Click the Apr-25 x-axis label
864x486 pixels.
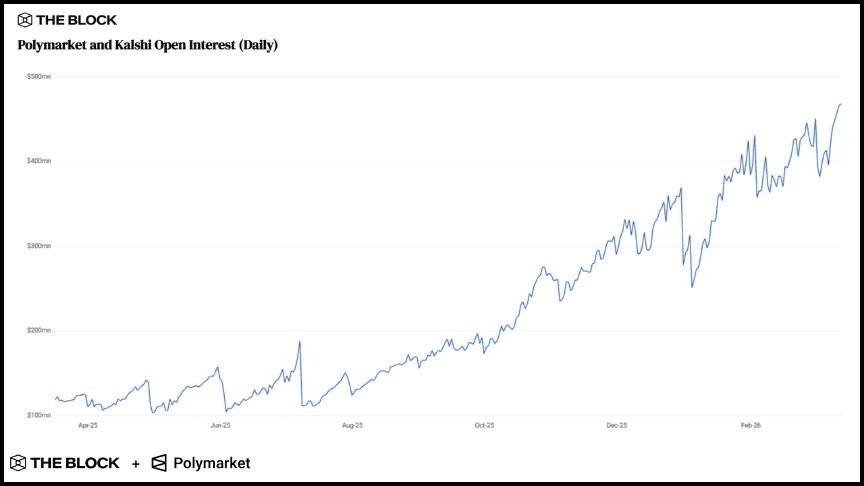point(88,426)
